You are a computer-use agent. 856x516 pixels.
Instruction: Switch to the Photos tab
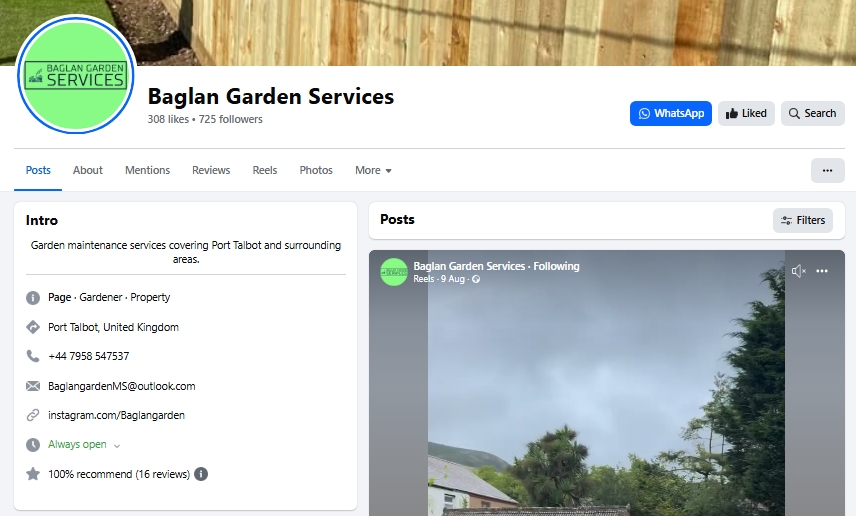click(x=316, y=170)
